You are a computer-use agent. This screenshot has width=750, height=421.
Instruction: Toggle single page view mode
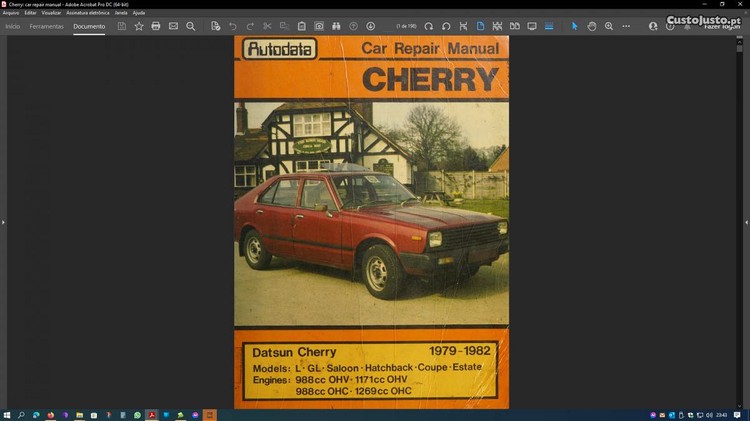(x=480, y=26)
